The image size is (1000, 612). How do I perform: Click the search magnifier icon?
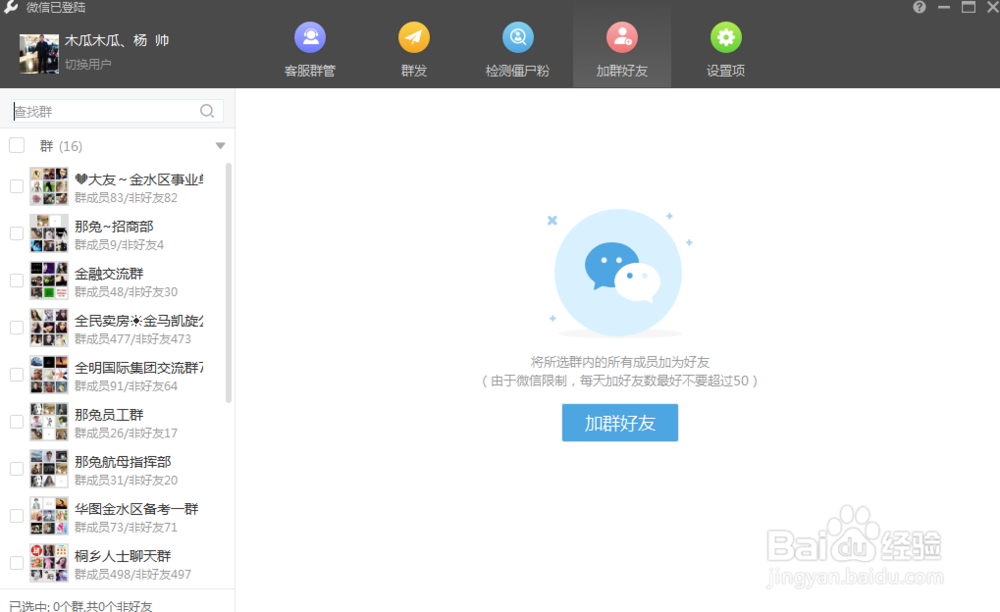point(207,111)
